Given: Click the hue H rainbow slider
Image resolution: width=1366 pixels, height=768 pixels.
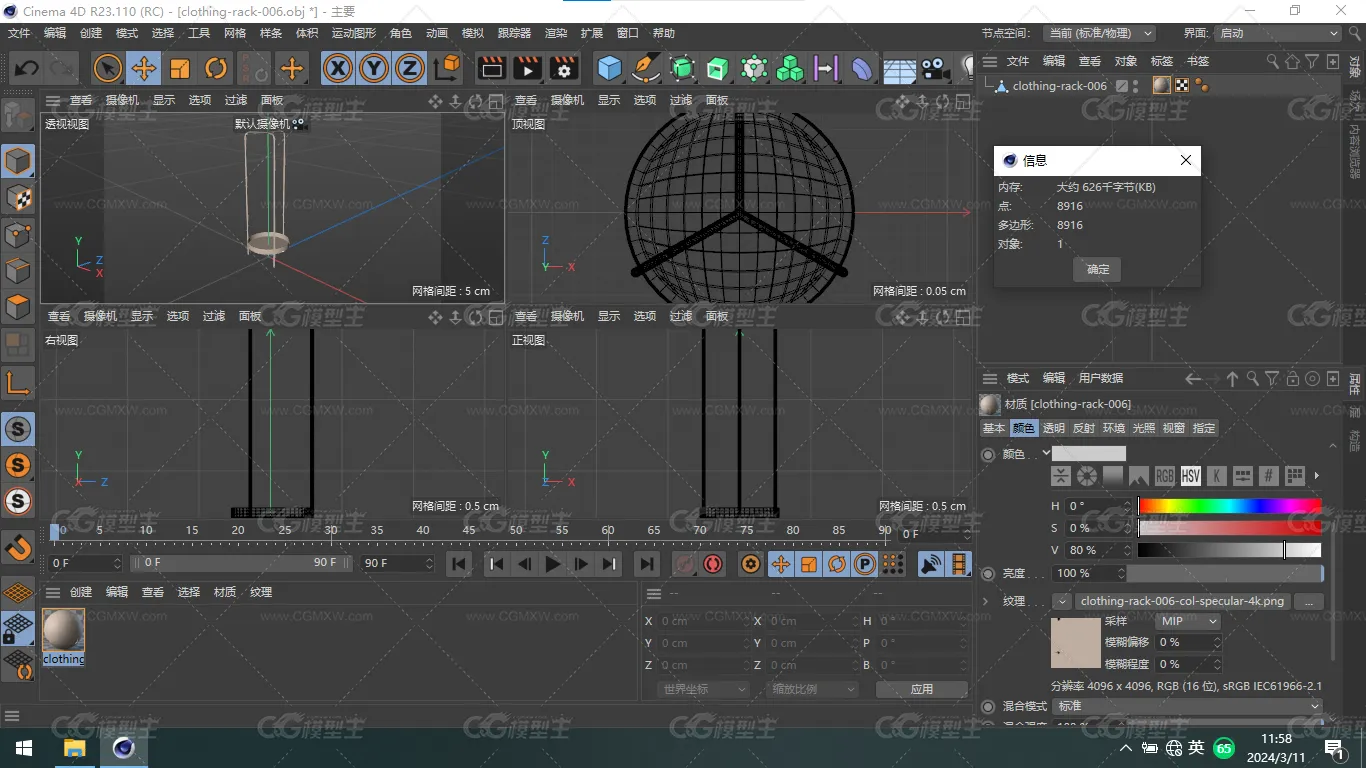Looking at the screenshot, I should coord(1229,506).
